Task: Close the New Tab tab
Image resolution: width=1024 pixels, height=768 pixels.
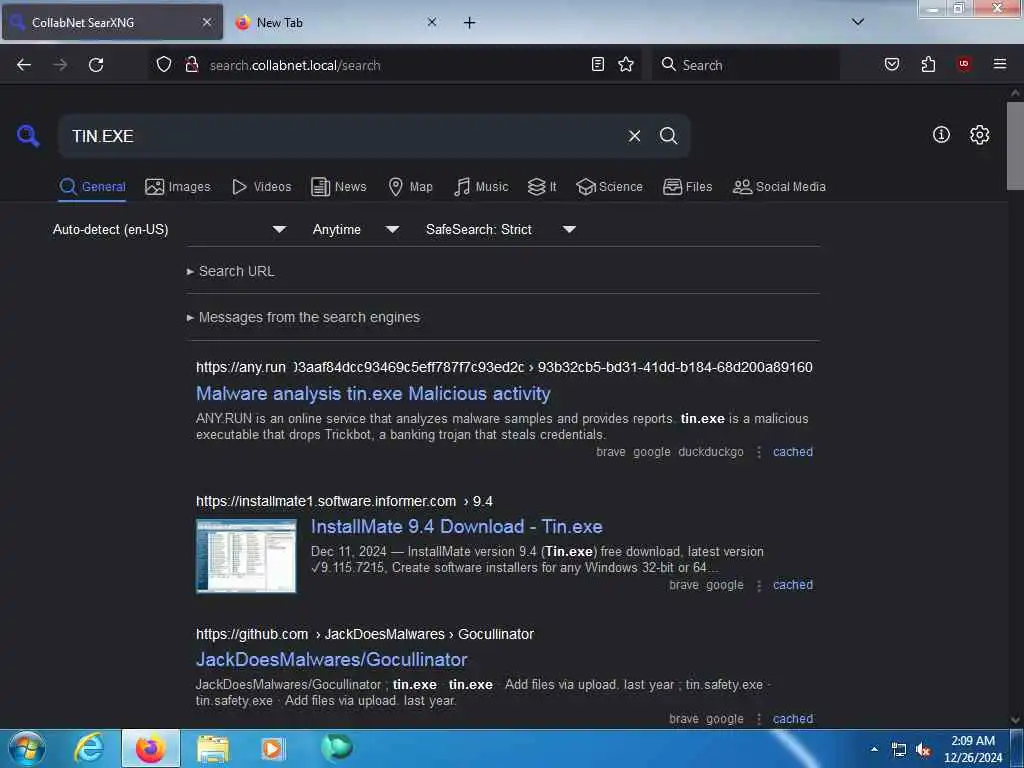Action: point(432,22)
